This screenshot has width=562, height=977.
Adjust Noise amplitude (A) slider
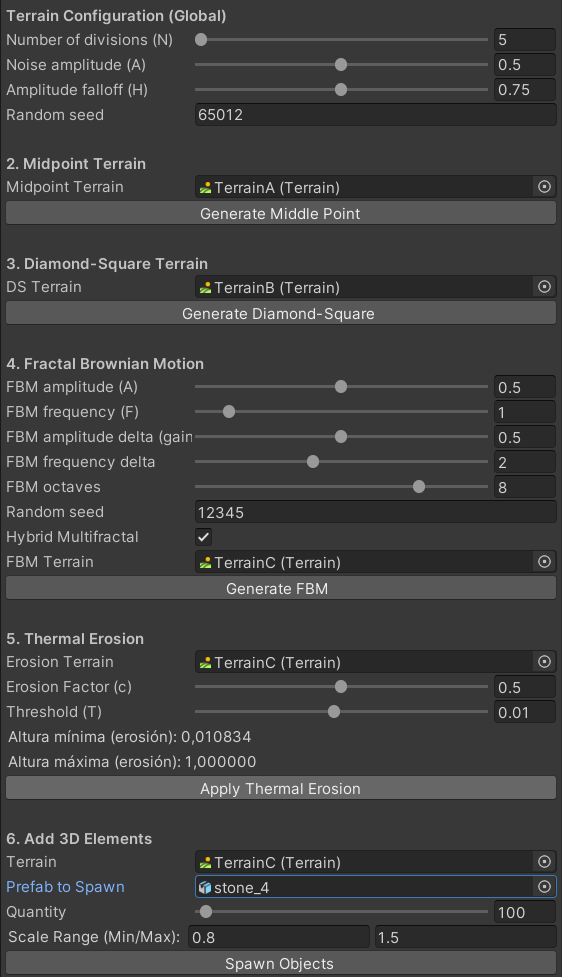[341, 65]
